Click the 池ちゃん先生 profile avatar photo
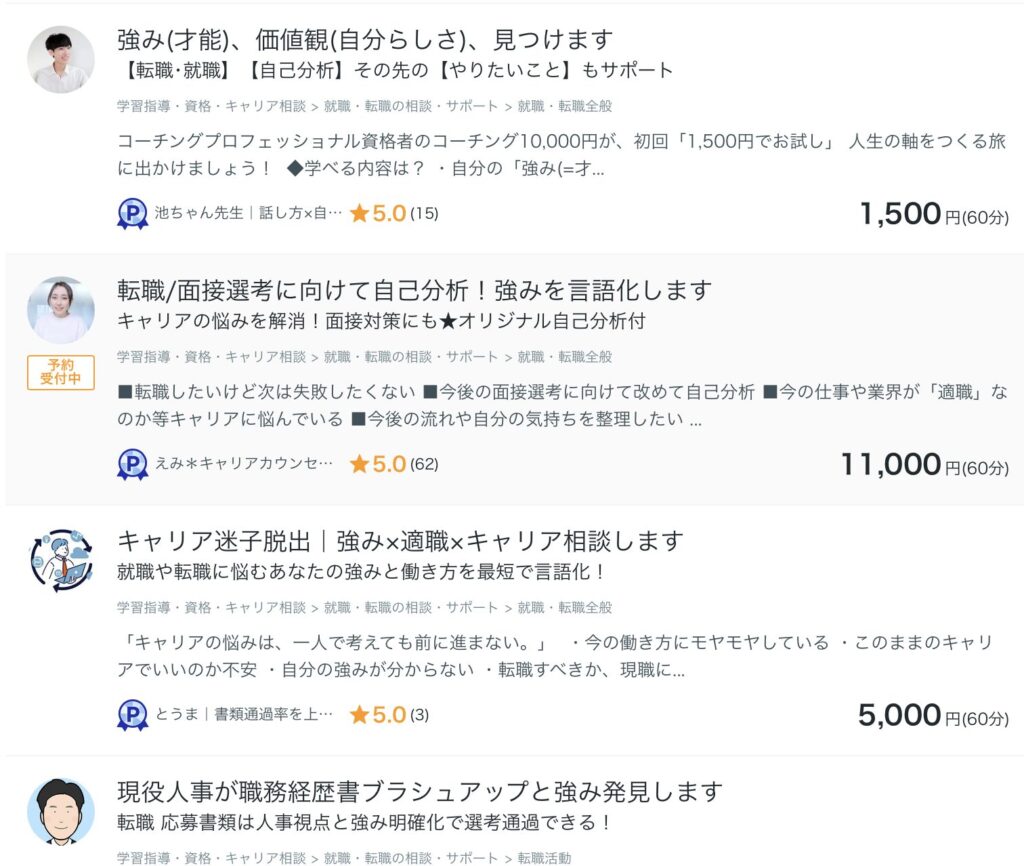This screenshot has width=1024, height=866. pyautogui.click(x=60, y=60)
